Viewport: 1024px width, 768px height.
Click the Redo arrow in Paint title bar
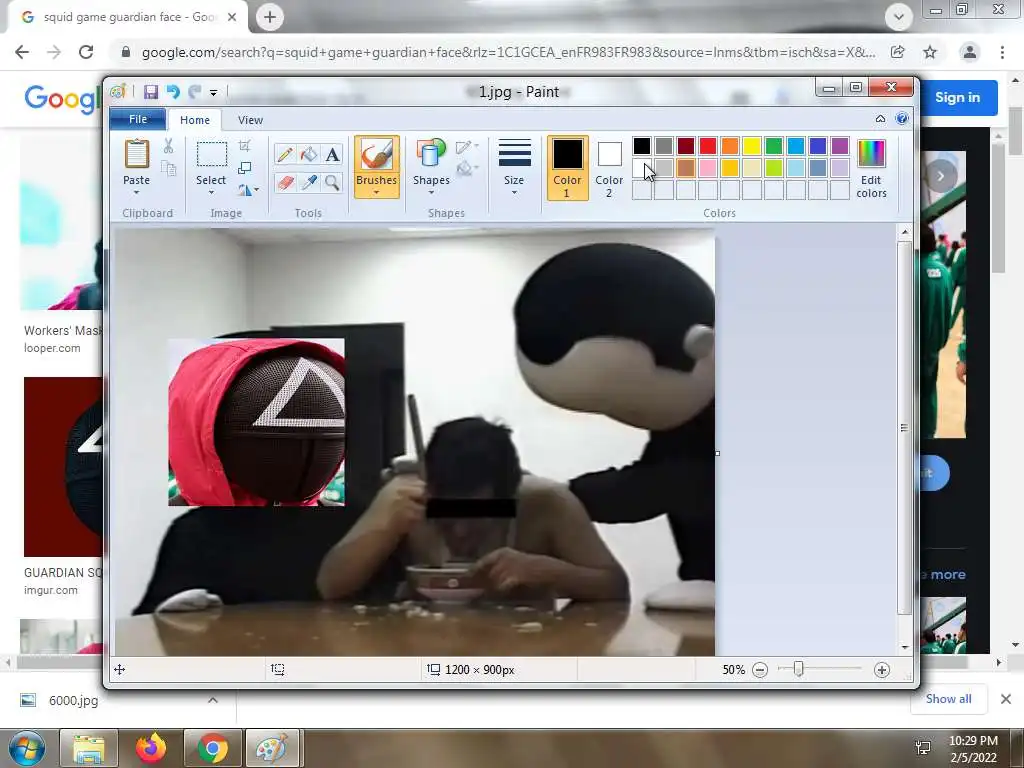(195, 92)
